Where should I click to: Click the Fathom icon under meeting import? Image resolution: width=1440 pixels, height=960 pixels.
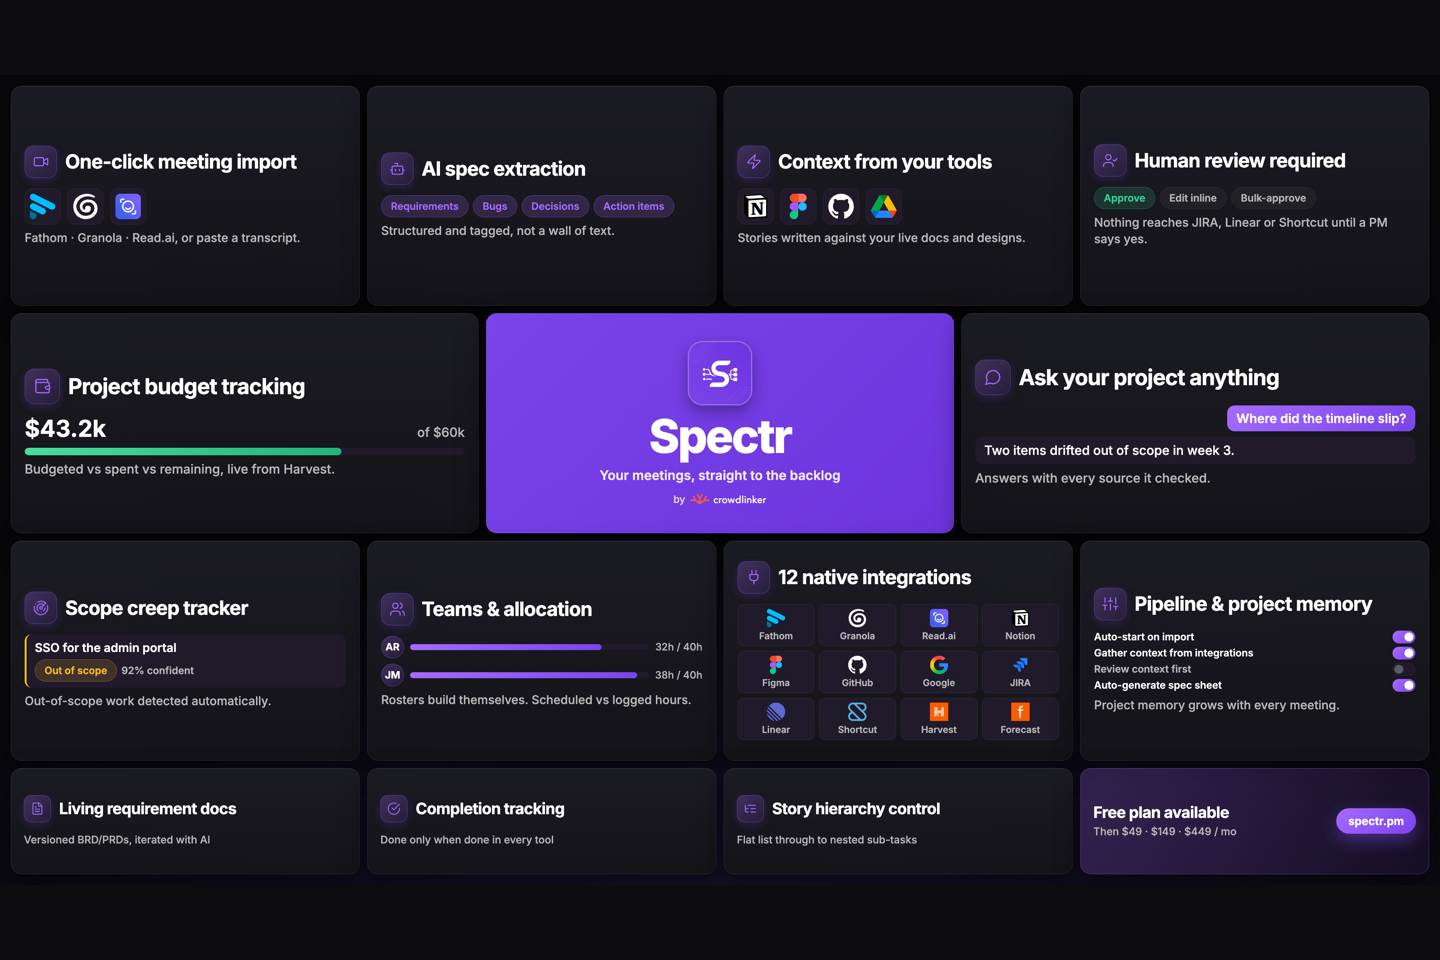coord(42,206)
